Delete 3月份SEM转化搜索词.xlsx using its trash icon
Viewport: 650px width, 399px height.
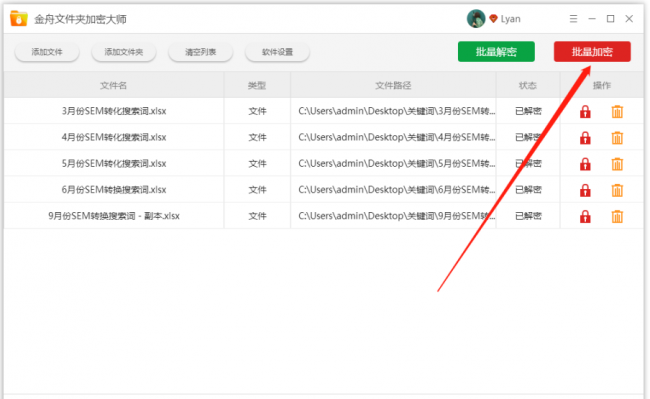[617, 111]
